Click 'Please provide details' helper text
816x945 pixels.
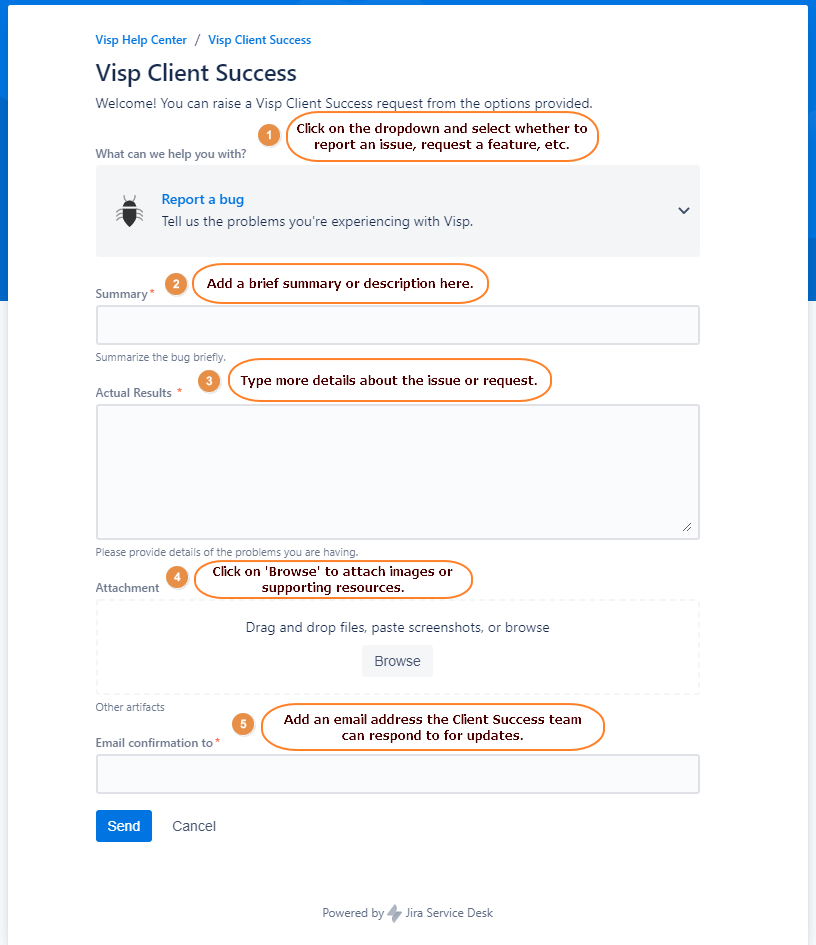[227, 551]
